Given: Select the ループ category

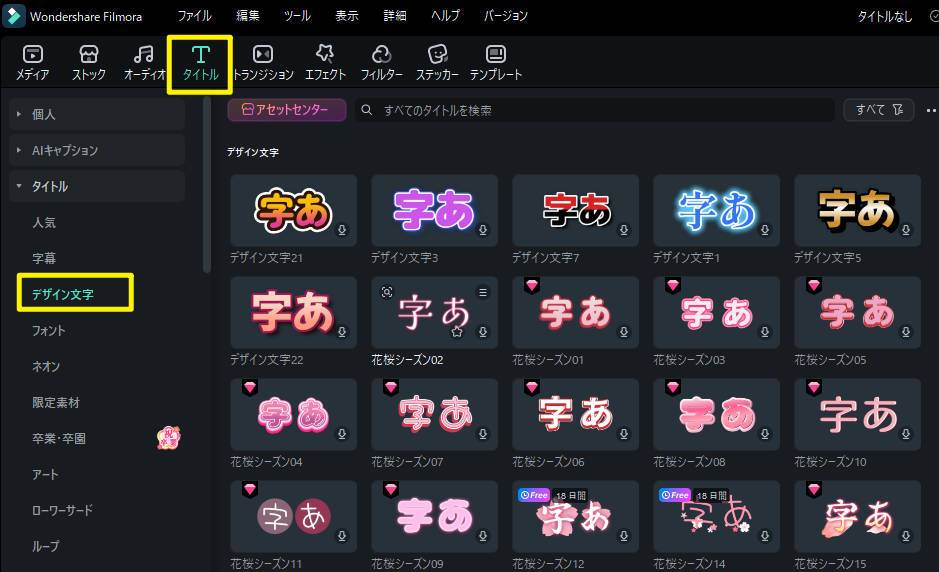Looking at the screenshot, I should 46,546.
